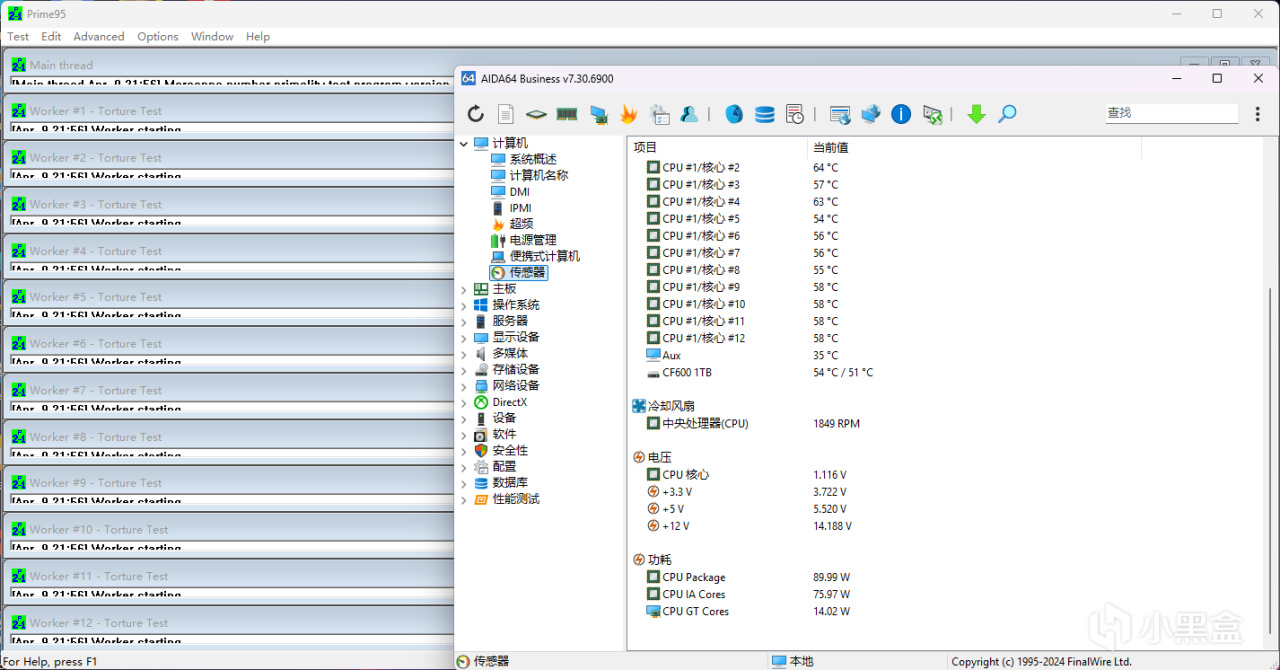Expand the 显示设备 tree node
The image size is (1280, 670).
coord(464,338)
